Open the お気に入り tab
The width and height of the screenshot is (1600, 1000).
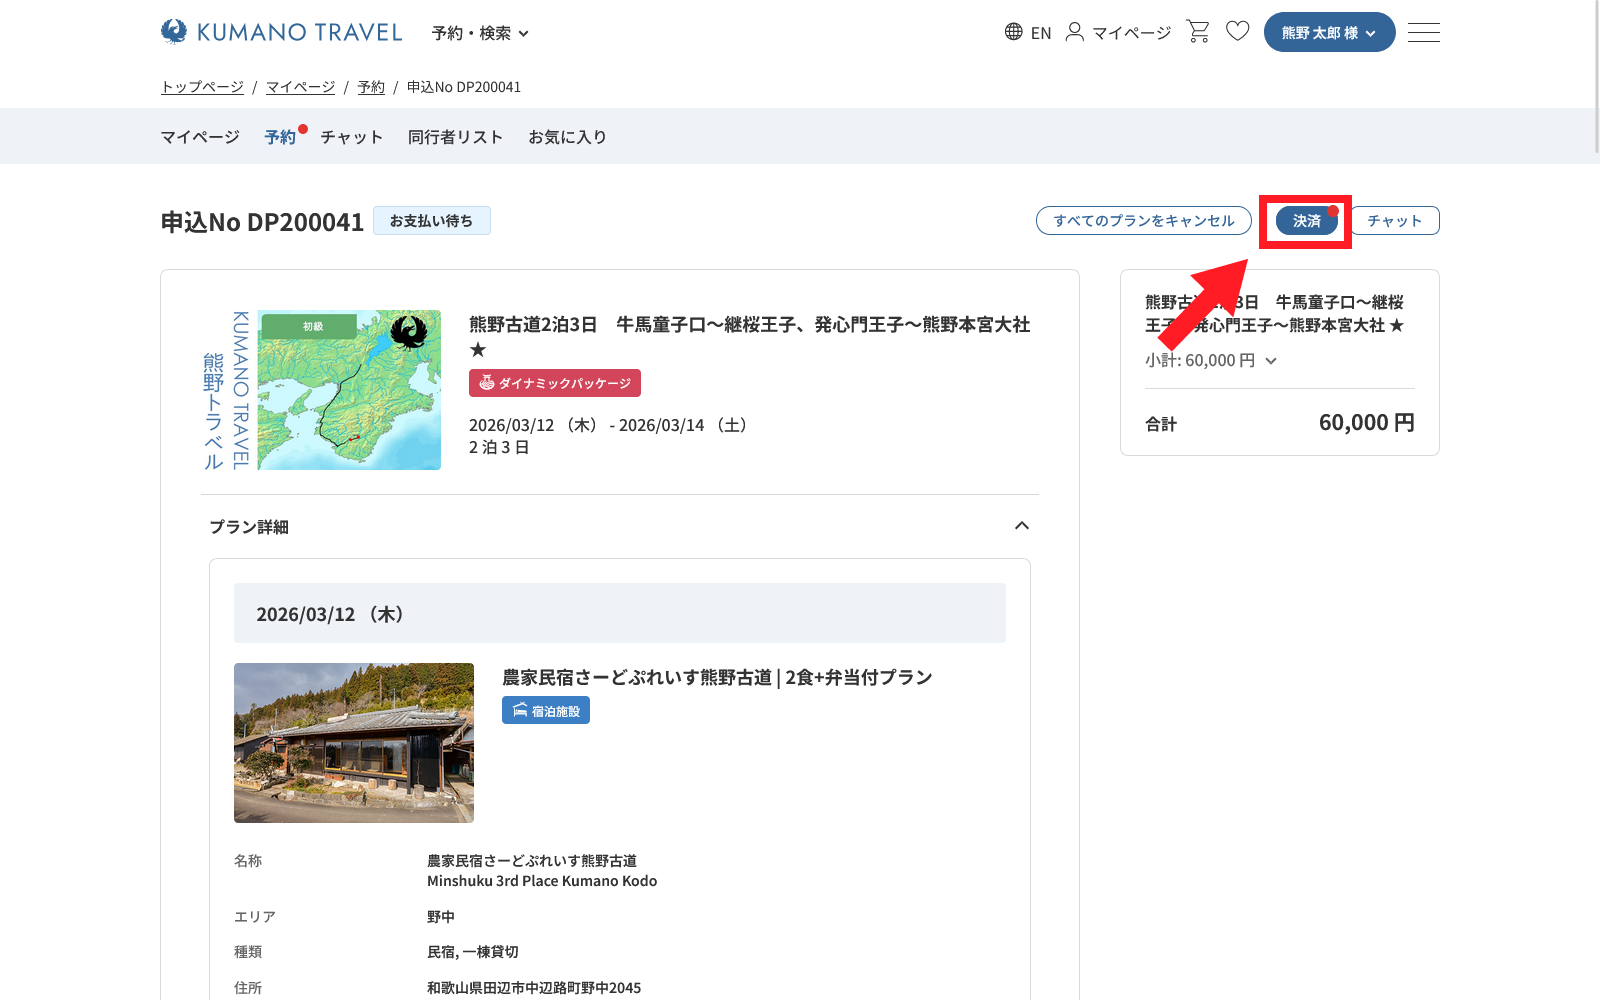click(567, 137)
